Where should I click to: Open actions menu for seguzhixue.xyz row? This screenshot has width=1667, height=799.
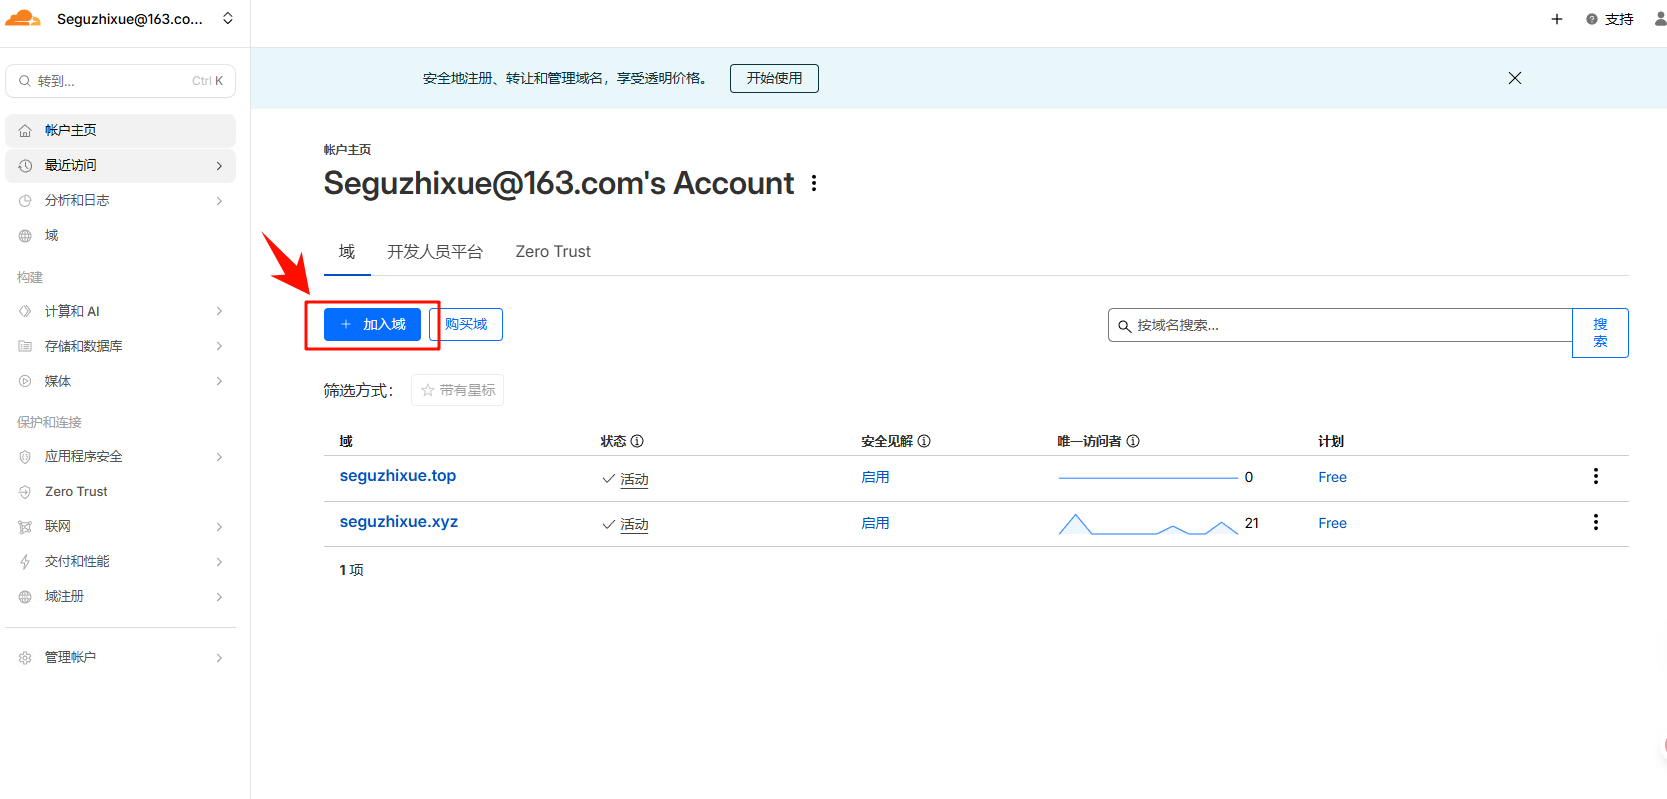click(1595, 522)
